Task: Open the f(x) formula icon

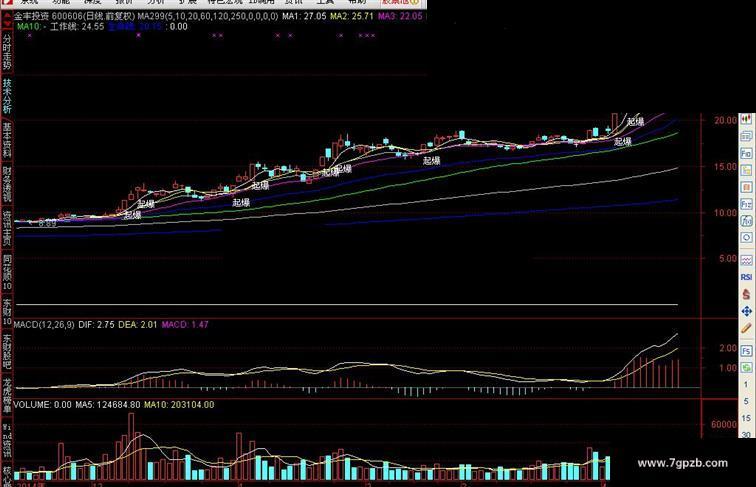Action: pos(746,221)
